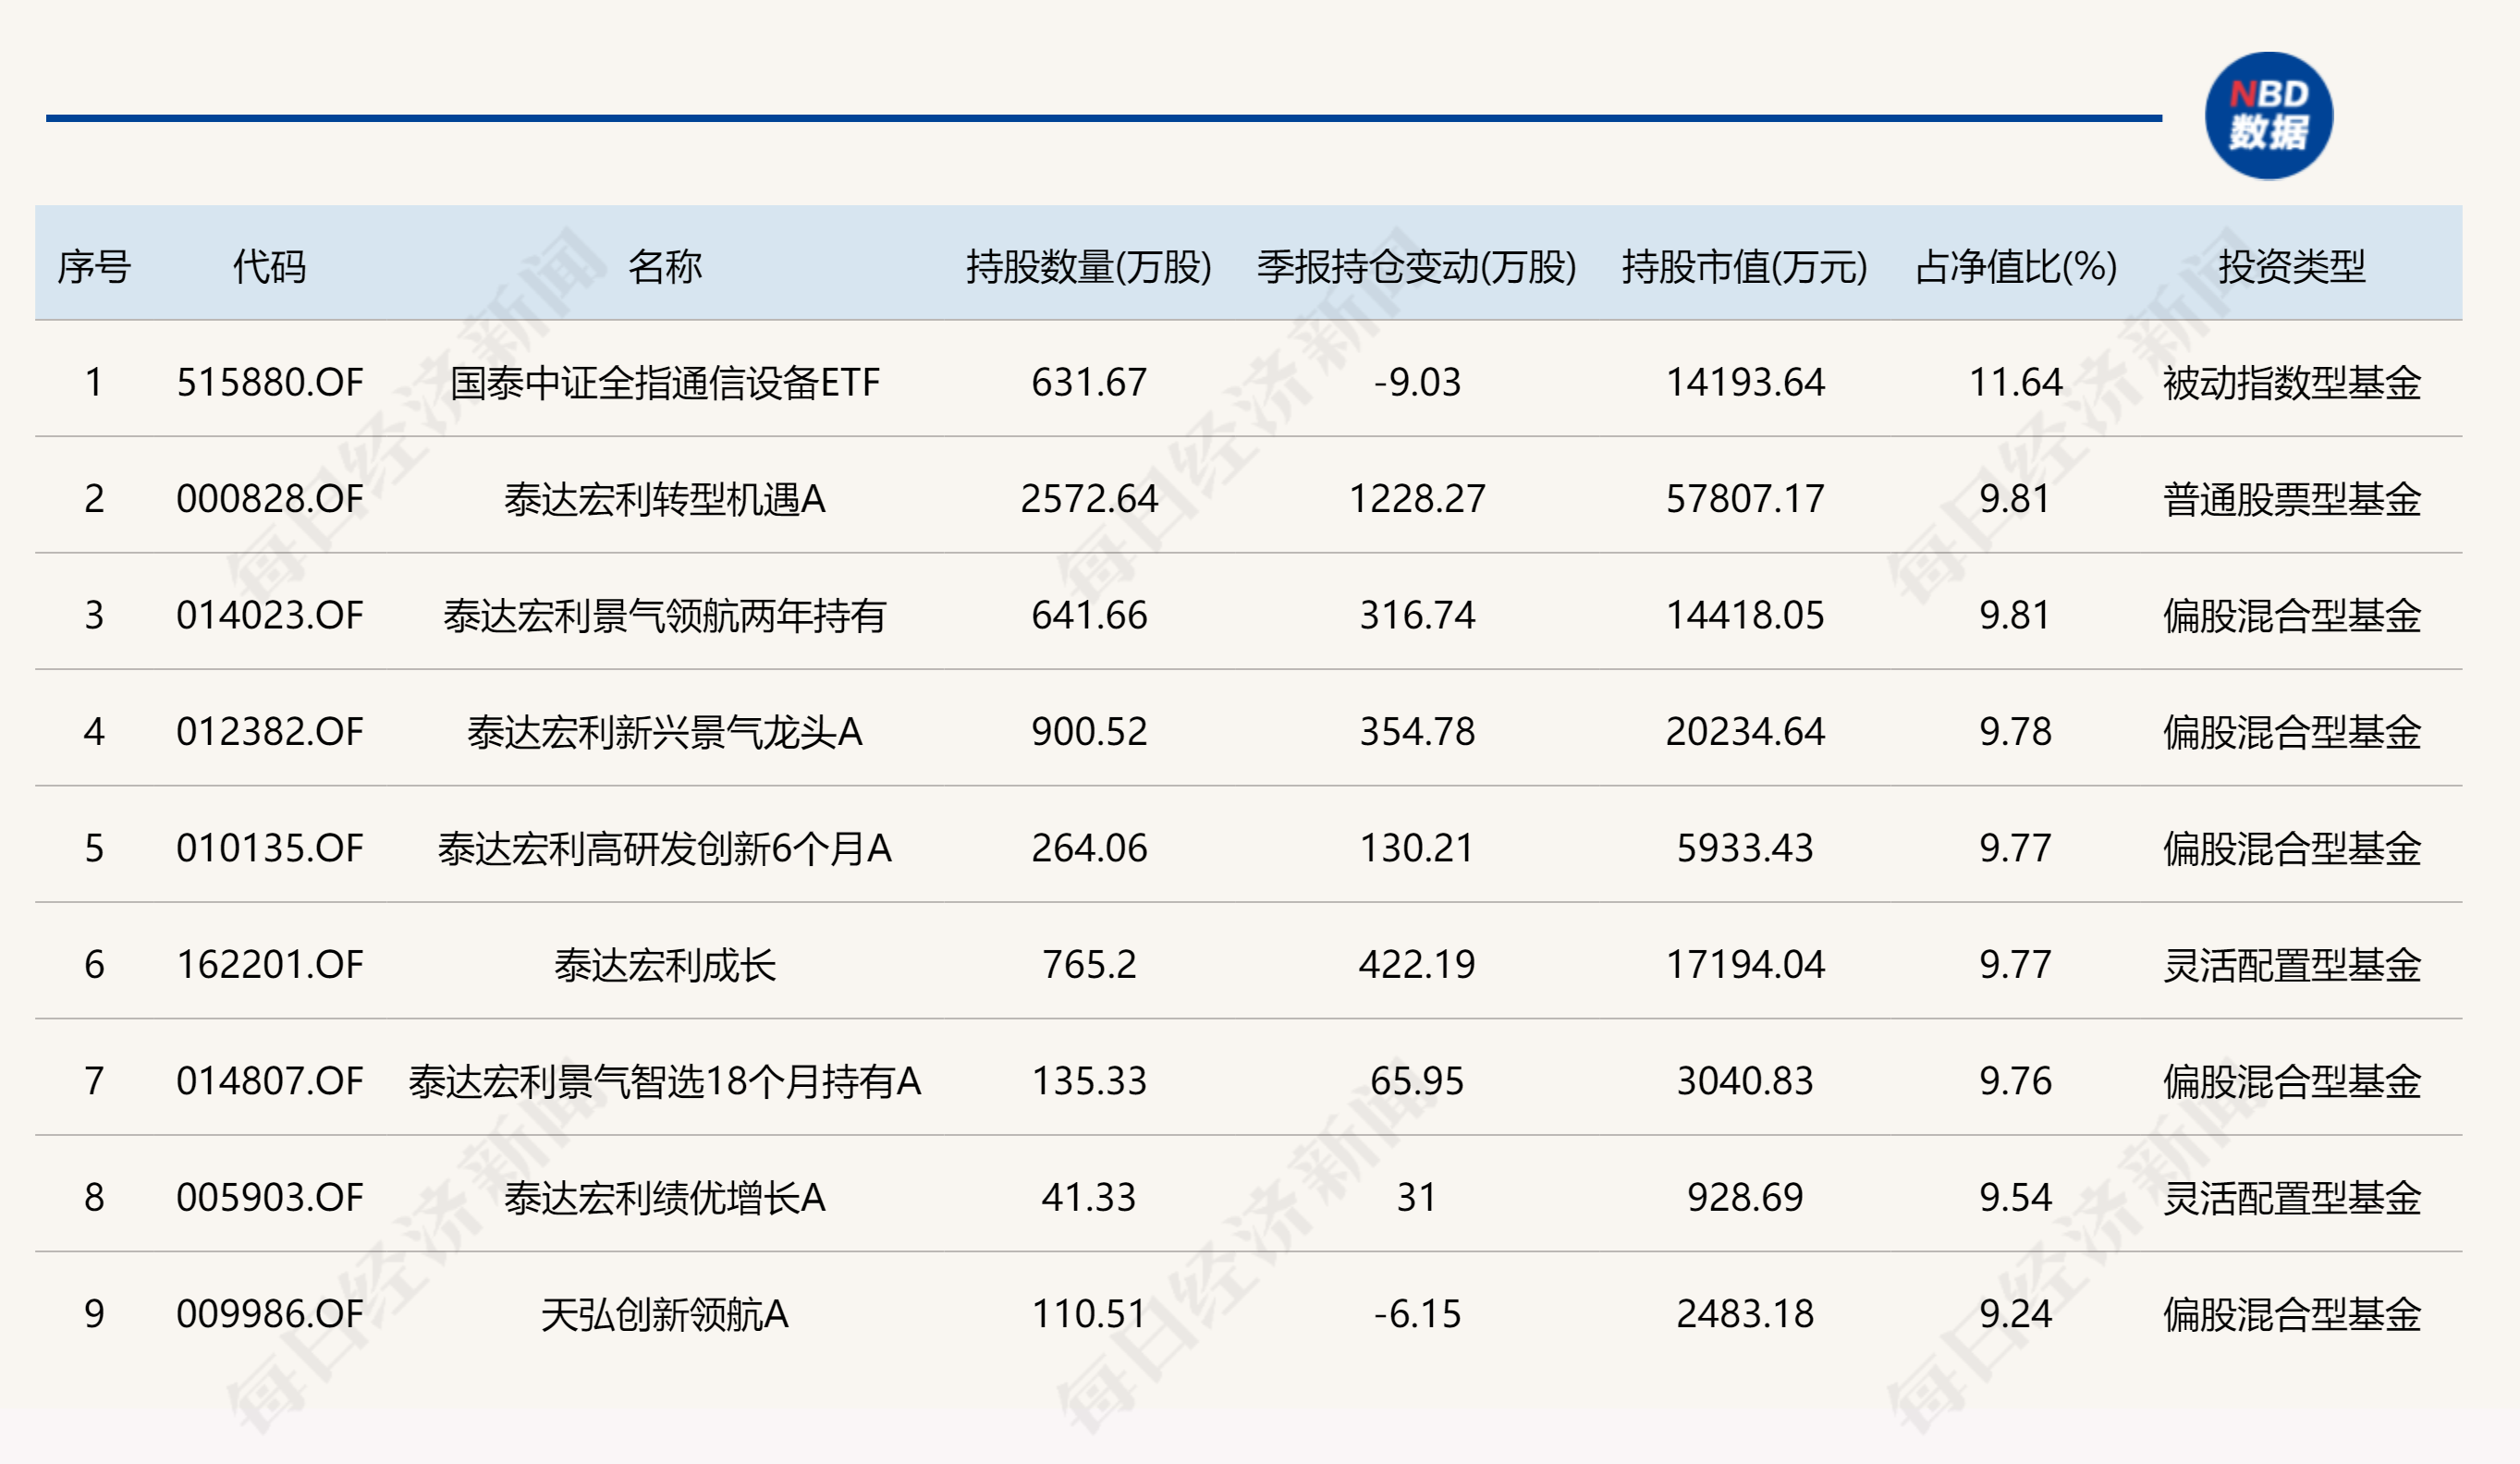Screen dimensions: 2520x1464
Task: Click holding quantity 765.2
Action: coord(1089,965)
